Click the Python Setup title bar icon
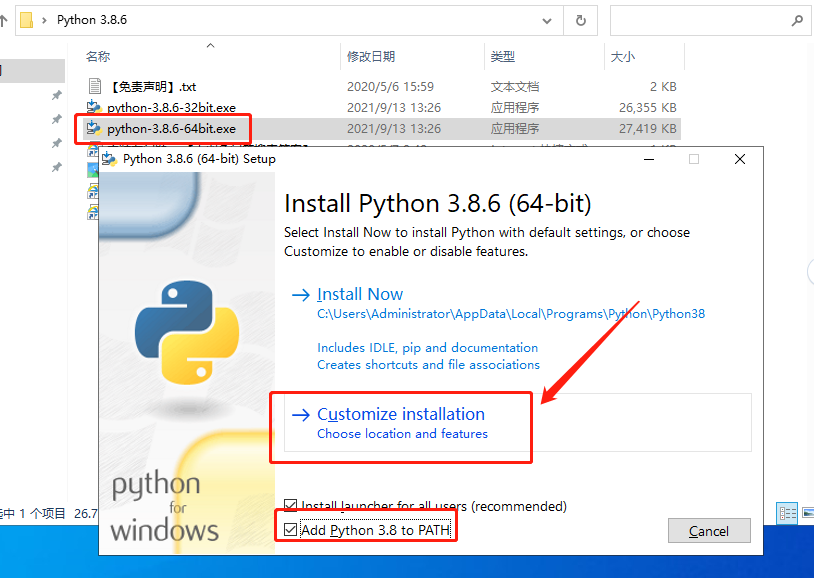This screenshot has width=814, height=578. click(109, 159)
